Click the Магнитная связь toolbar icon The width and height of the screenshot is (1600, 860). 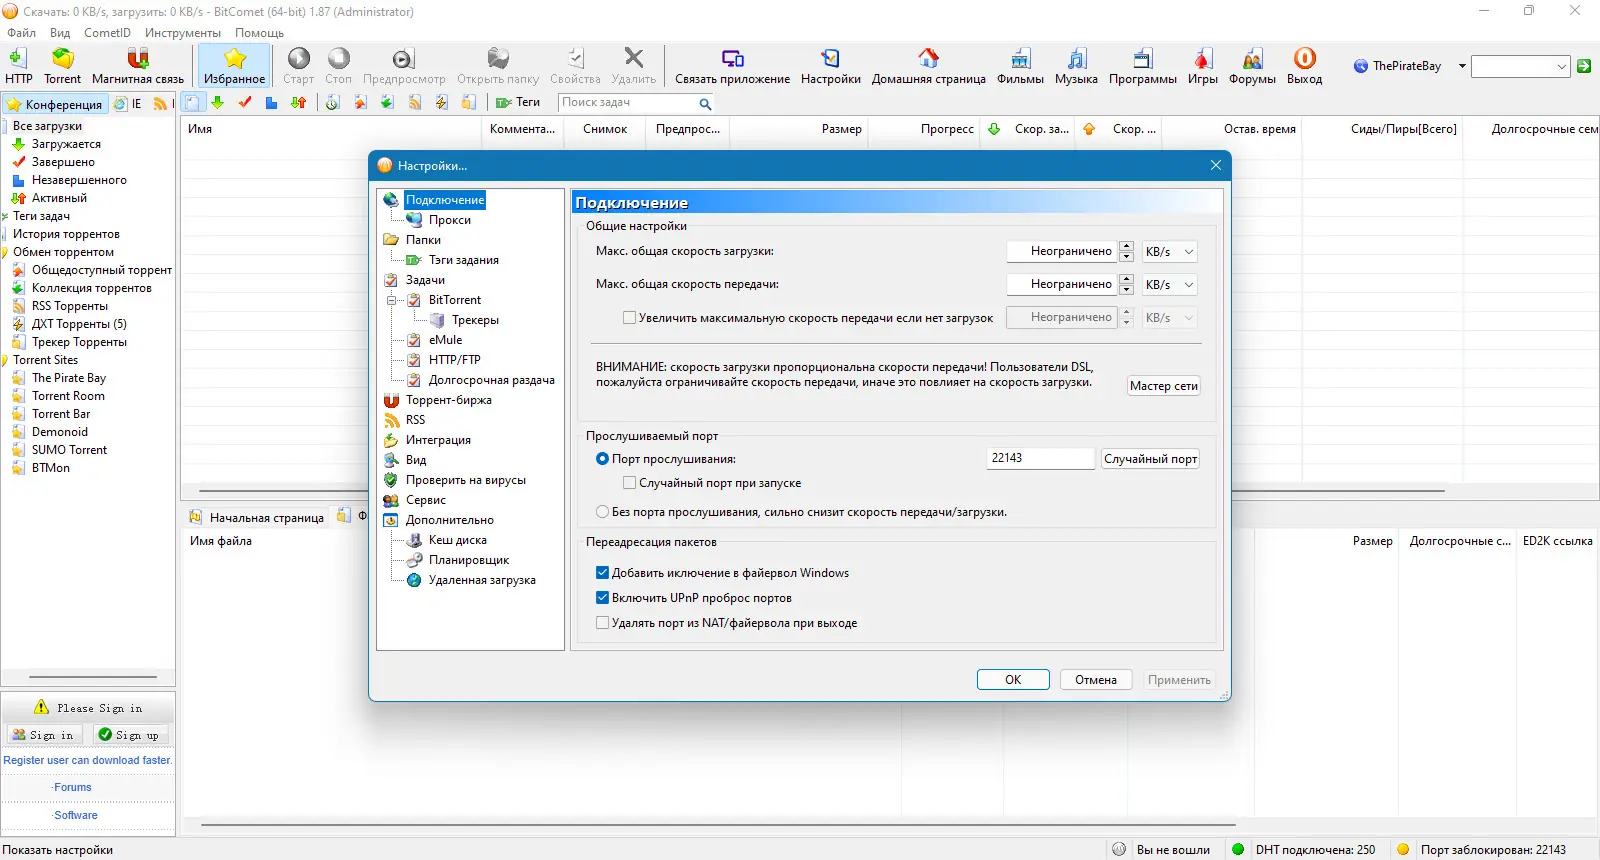(x=138, y=66)
